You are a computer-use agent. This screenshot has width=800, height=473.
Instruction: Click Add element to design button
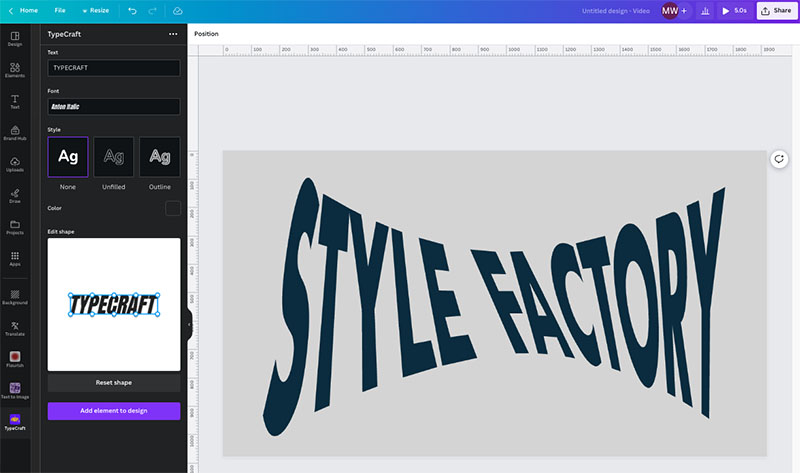(x=114, y=411)
